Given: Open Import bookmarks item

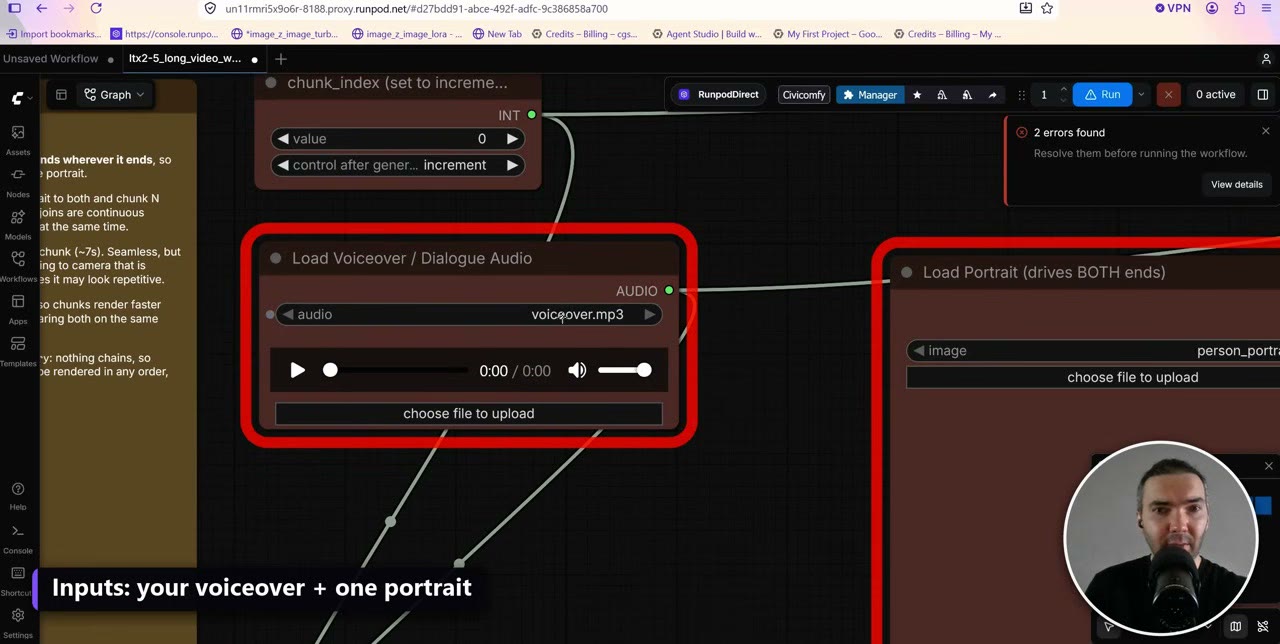Looking at the screenshot, I should pyautogui.click(x=53, y=34).
